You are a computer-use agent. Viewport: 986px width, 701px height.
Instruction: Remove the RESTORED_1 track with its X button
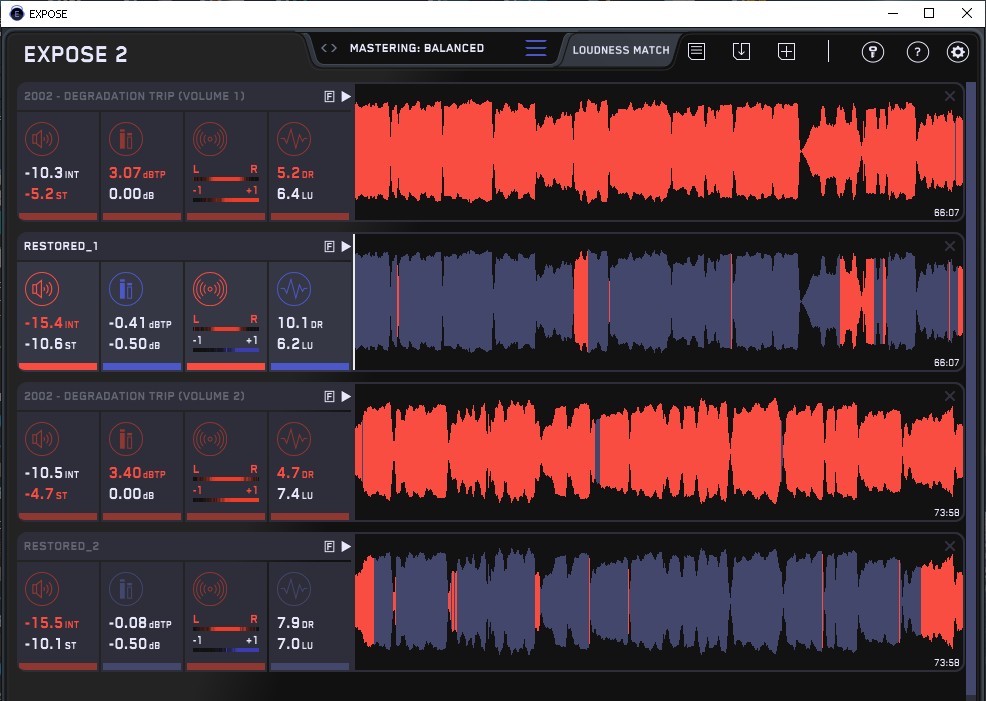tap(950, 246)
